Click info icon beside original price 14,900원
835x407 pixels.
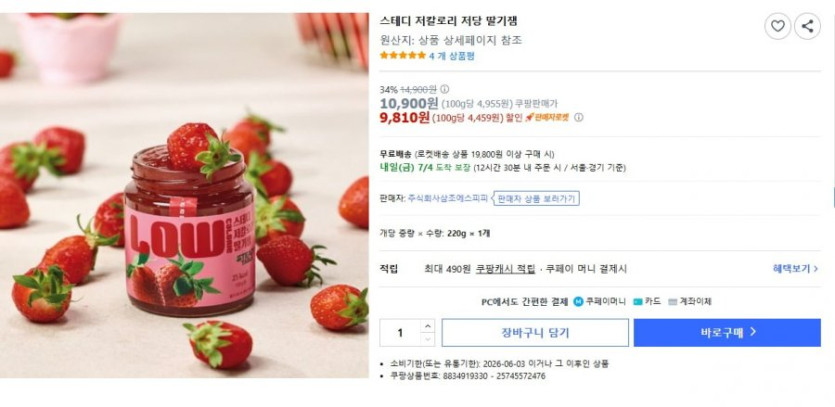coord(444,89)
